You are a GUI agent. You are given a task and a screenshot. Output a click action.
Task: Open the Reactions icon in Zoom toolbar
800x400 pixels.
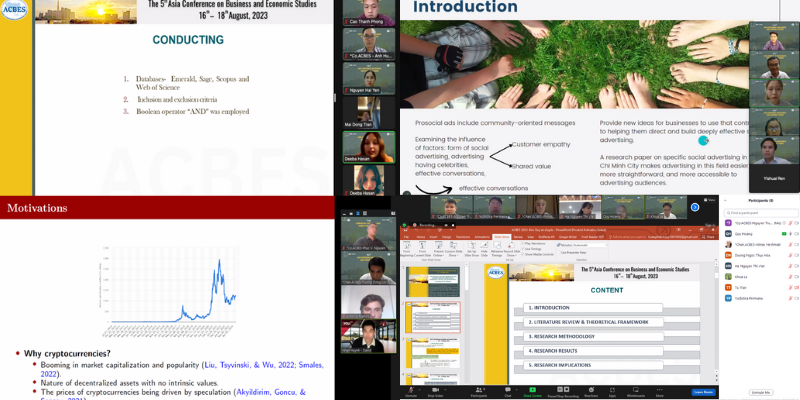tap(591, 390)
